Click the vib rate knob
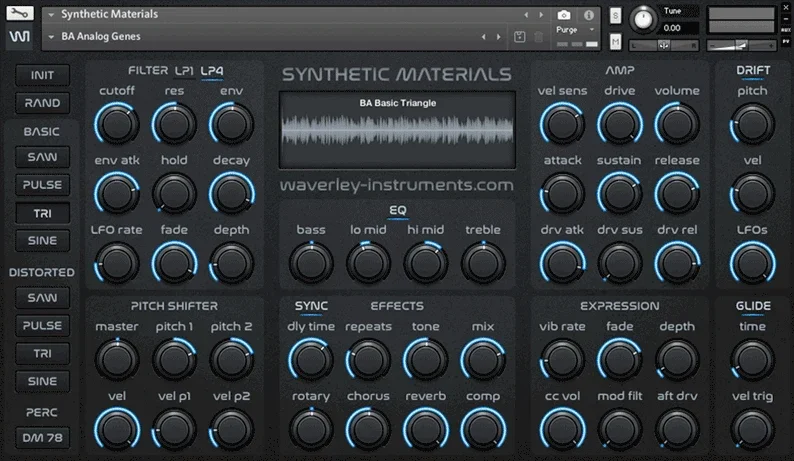This screenshot has height=461, width=794. click(x=562, y=360)
